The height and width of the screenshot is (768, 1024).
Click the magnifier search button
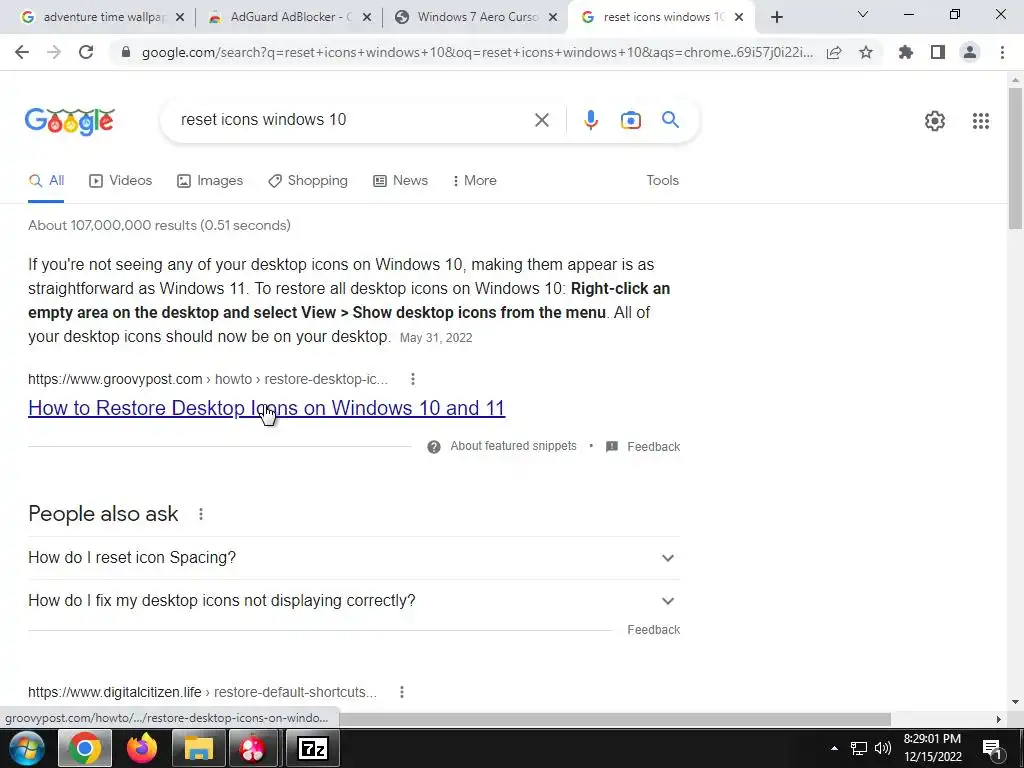click(671, 120)
